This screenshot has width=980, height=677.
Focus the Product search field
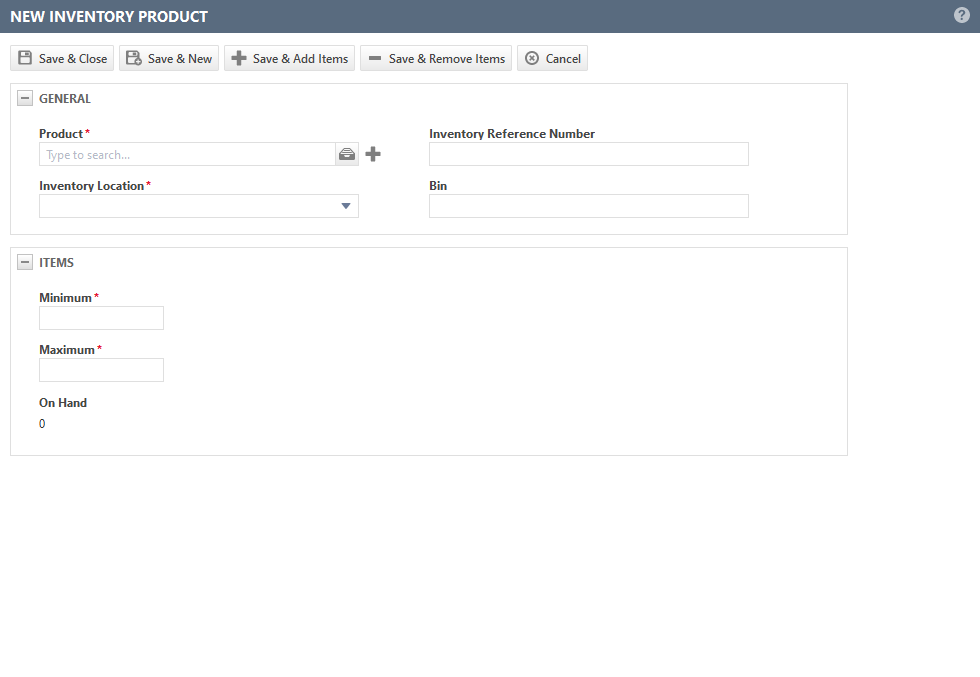click(x=187, y=154)
